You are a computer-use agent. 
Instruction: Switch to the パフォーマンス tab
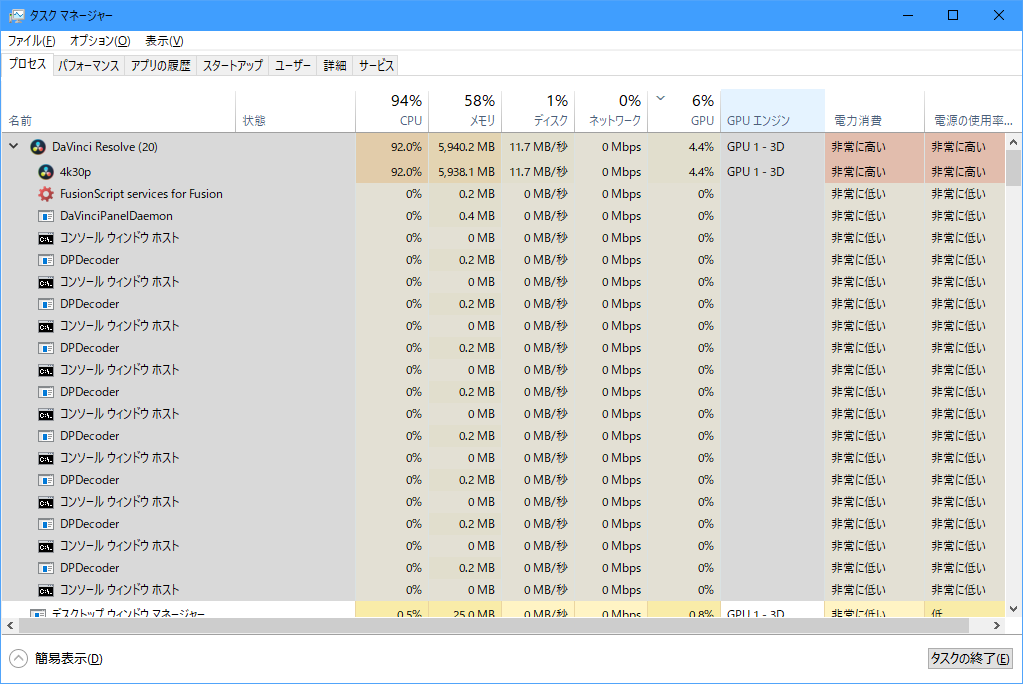89,65
